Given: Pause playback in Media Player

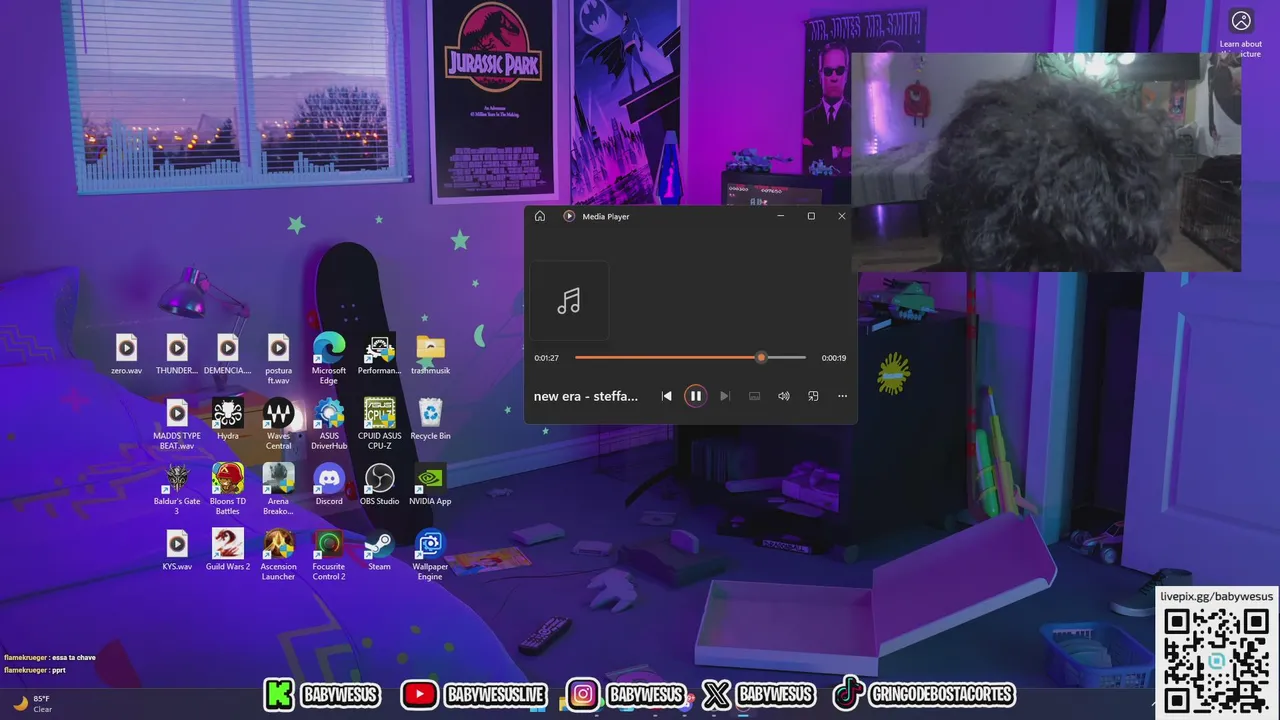Looking at the screenshot, I should point(695,396).
